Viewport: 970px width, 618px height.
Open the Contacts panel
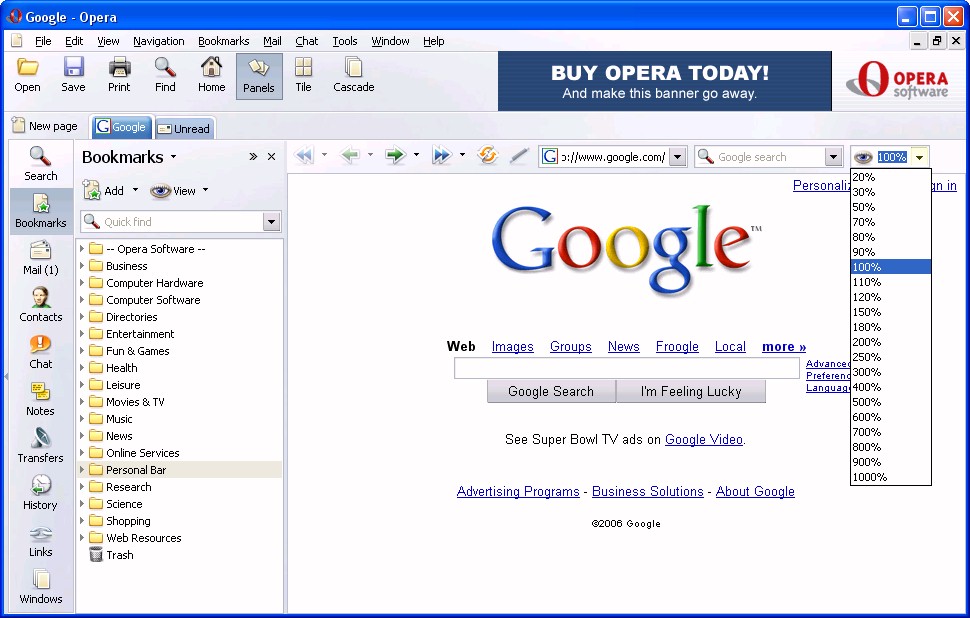point(40,305)
